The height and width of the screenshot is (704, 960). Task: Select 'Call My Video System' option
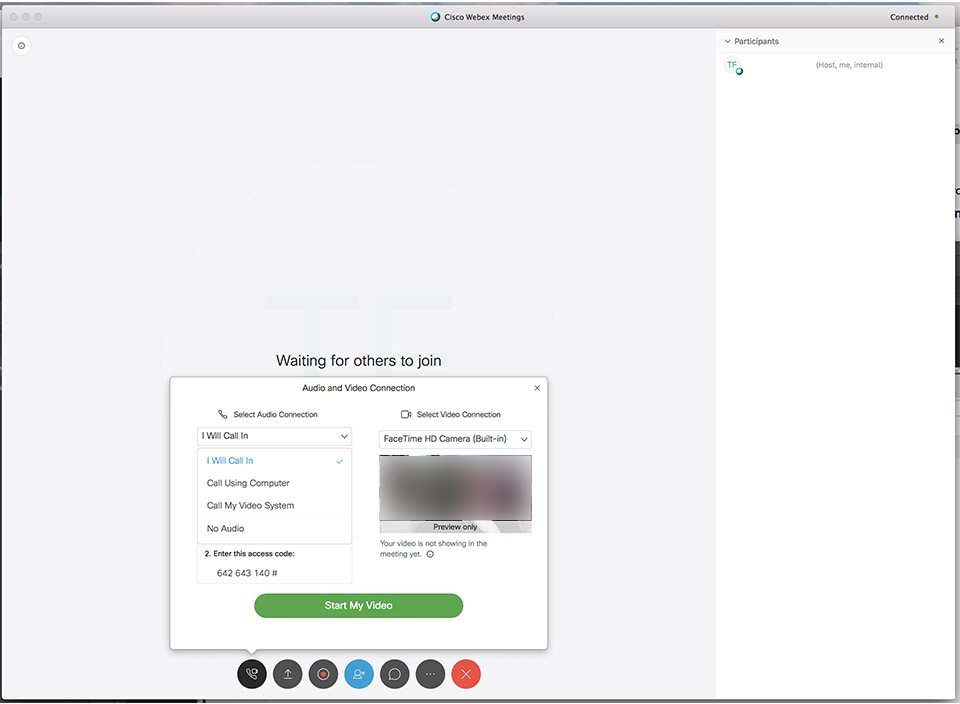(250, 506)
